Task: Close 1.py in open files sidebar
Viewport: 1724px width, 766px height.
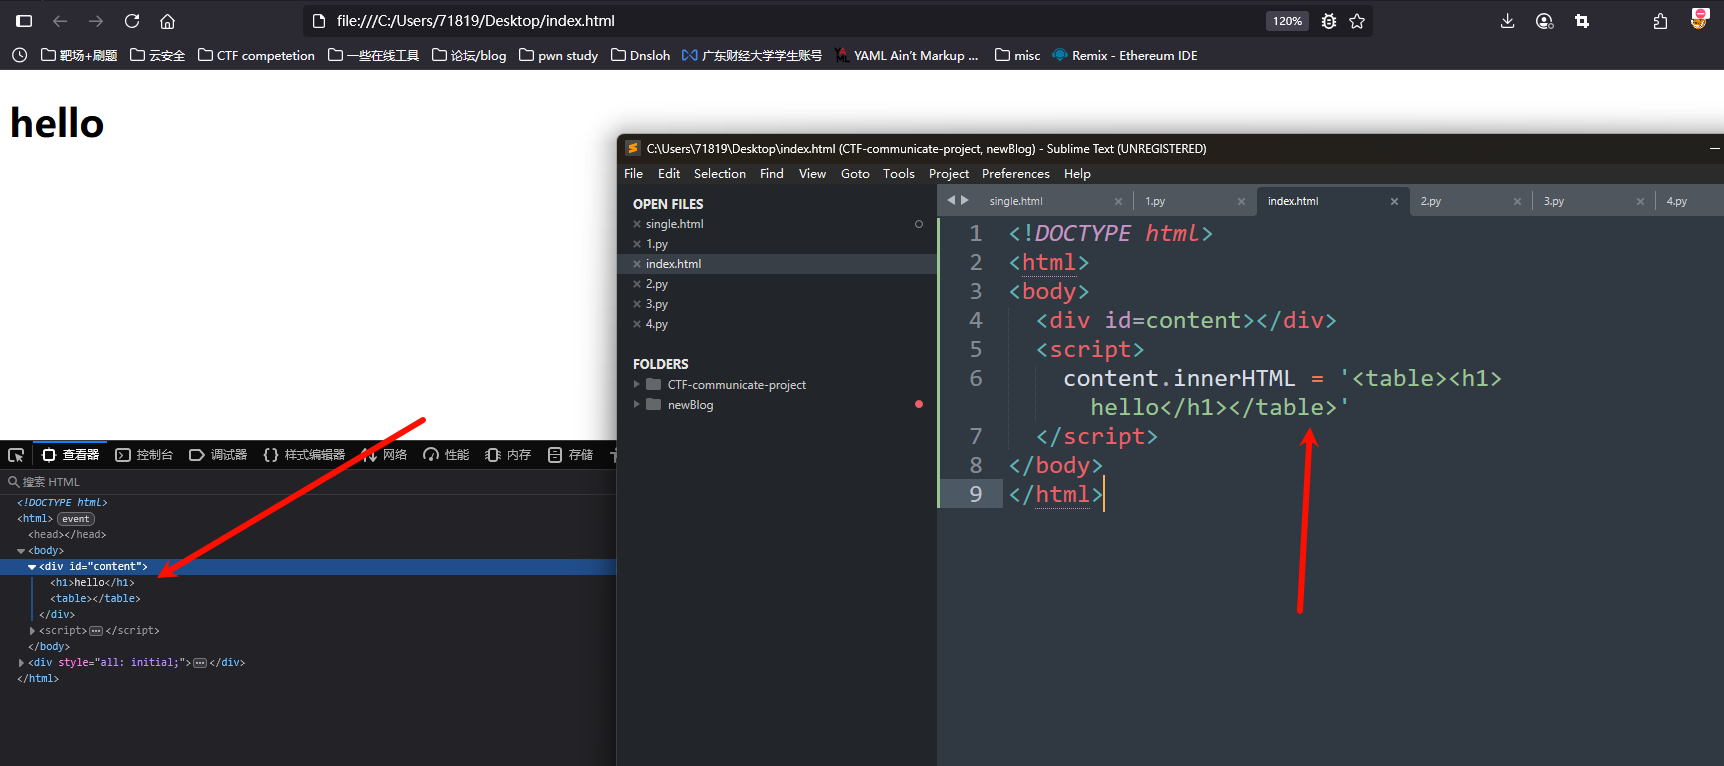Action: (637, 244)
